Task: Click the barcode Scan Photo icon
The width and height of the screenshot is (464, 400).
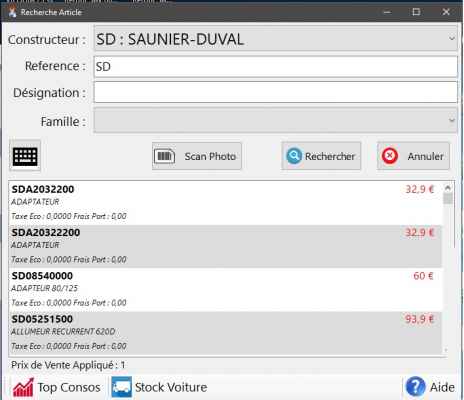Action: (x=164, y=156)
